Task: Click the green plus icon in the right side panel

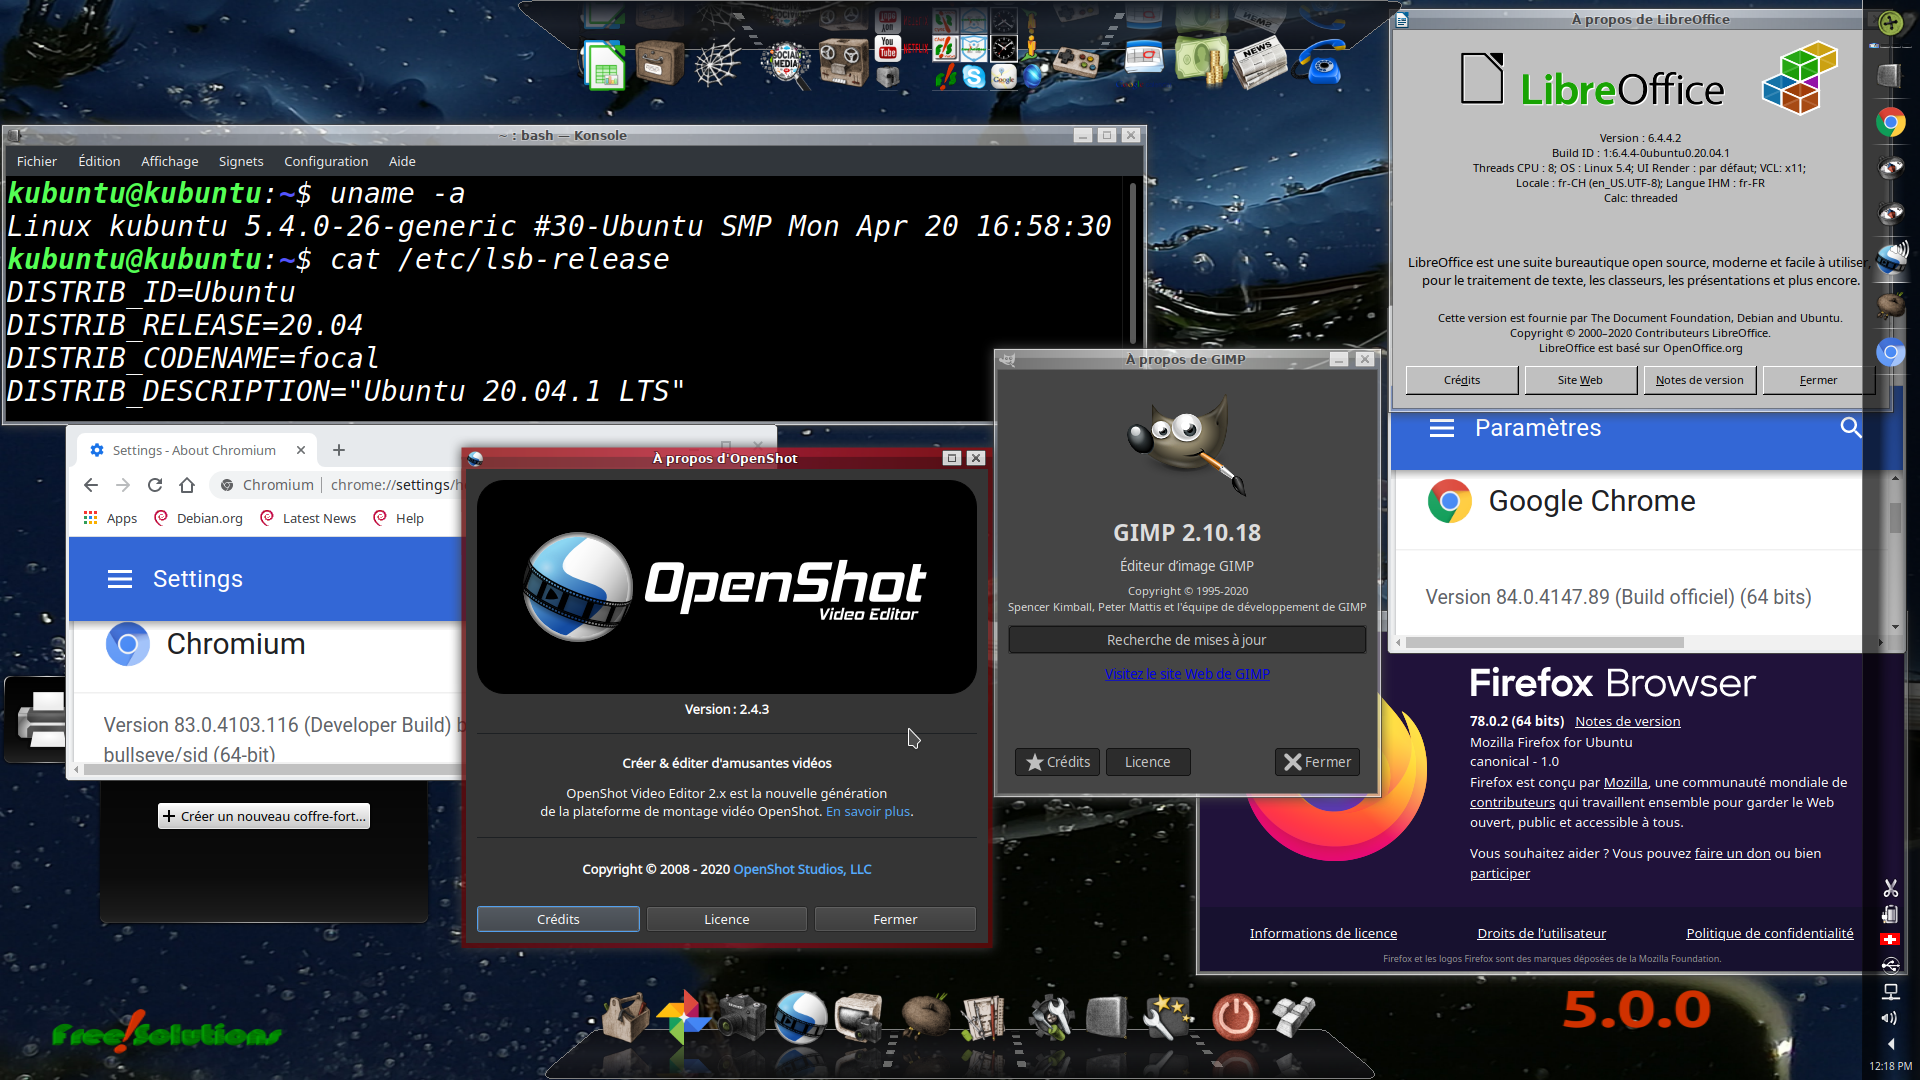Action: pyautogui.click(x=1890, y=23)
